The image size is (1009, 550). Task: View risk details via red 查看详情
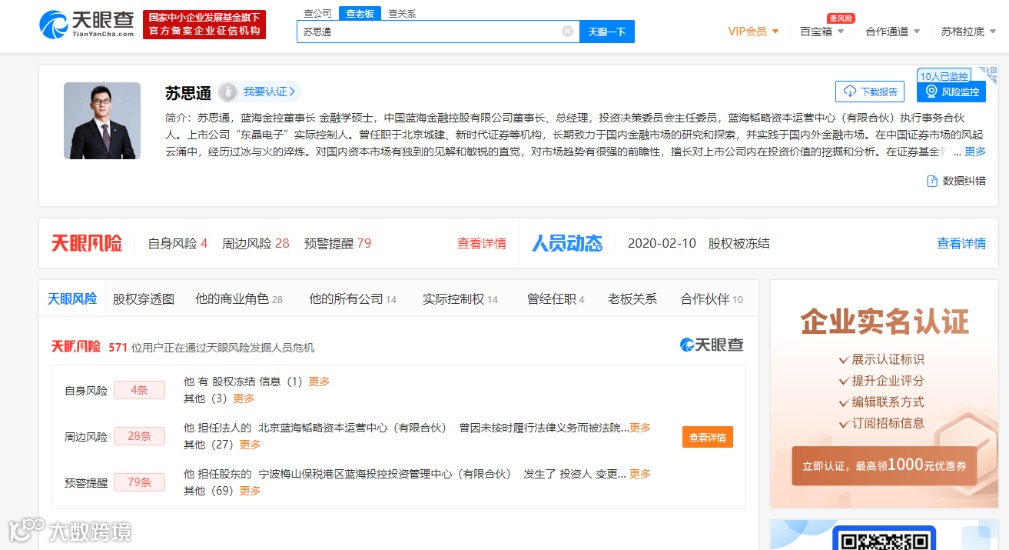(x=481, y=243)
